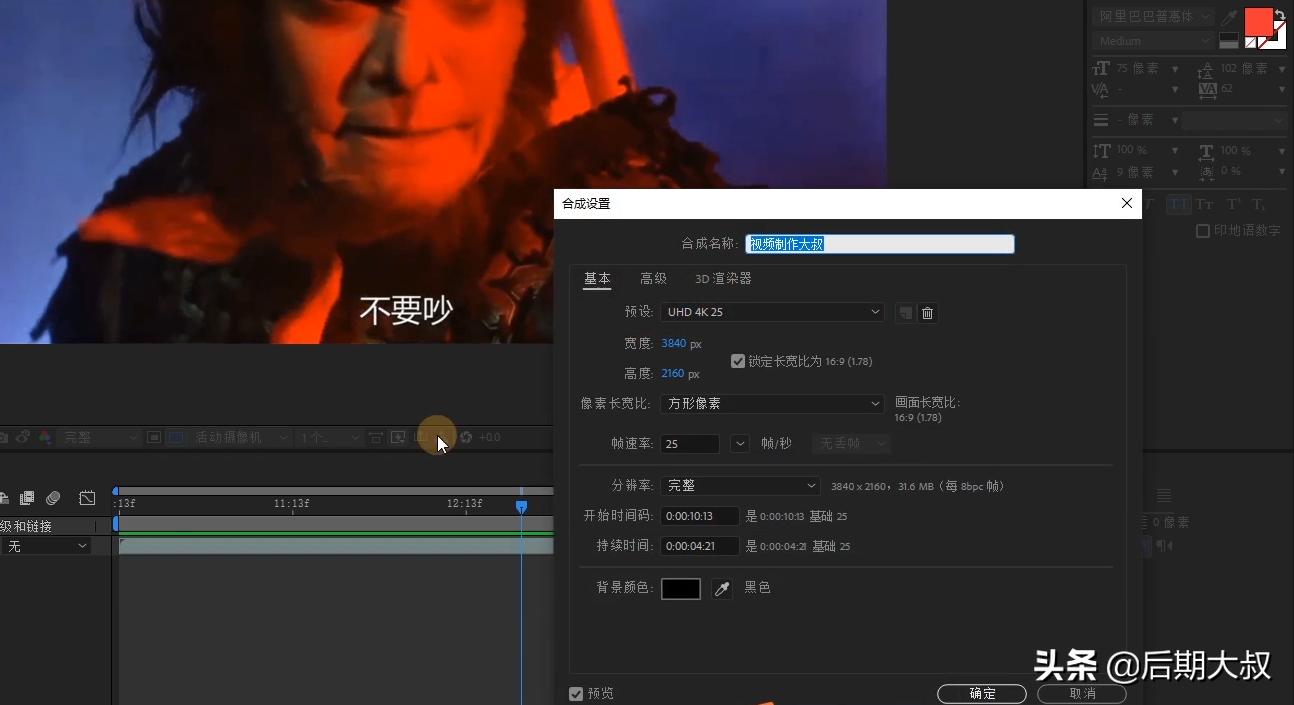
Task: Switch to the 3D渲染器 tab
Action: [x=722, y=278]
